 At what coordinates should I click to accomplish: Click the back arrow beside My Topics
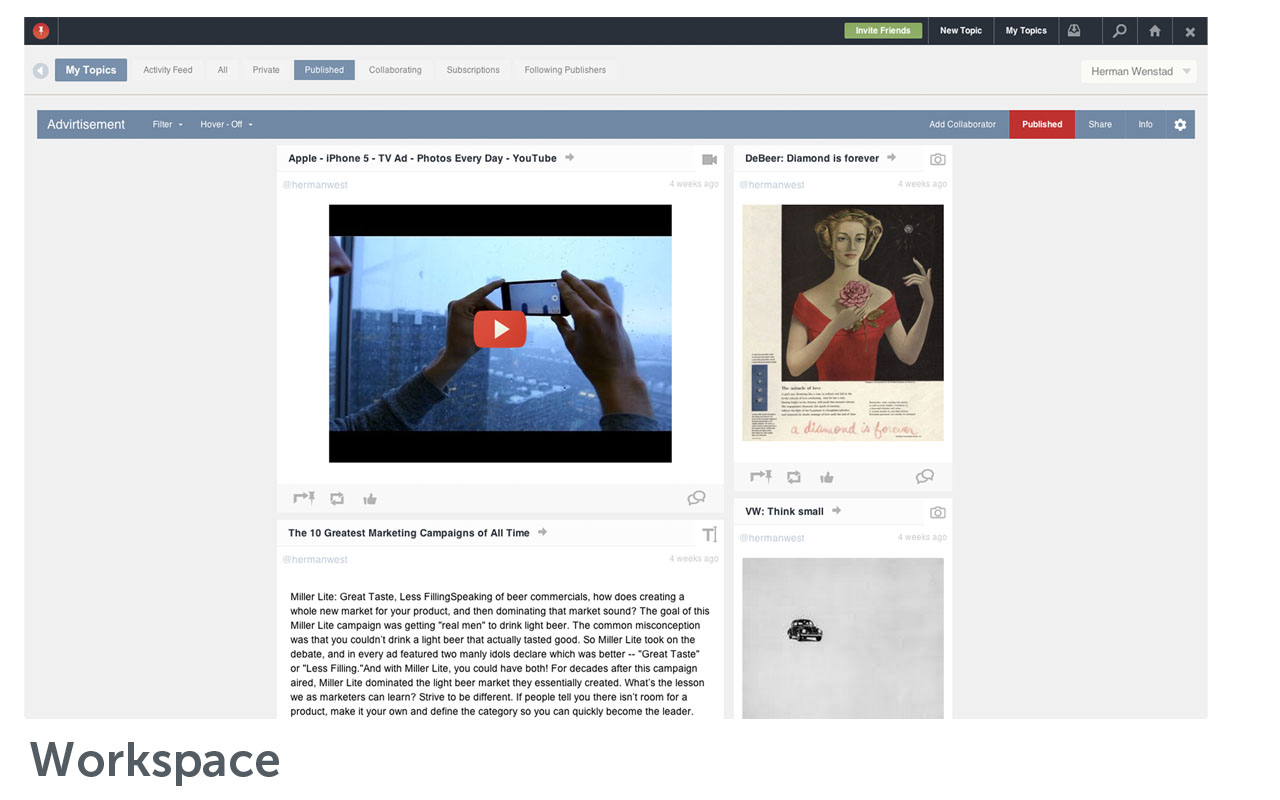click(41, 71)
